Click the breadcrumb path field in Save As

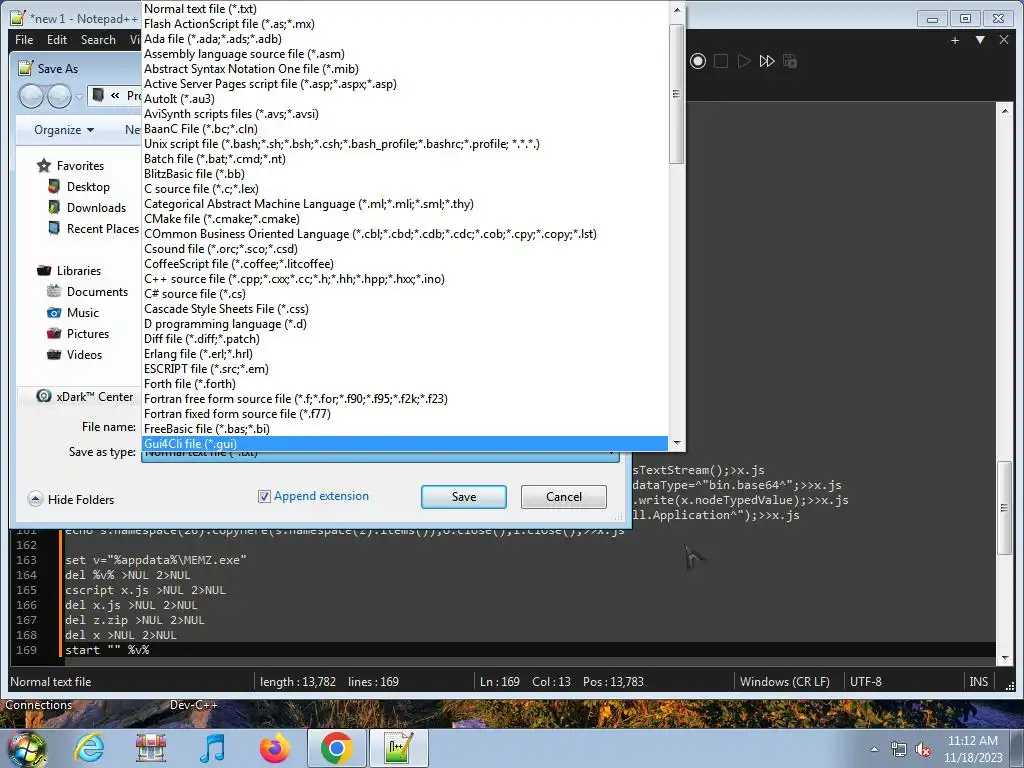[x=116, y=96]
